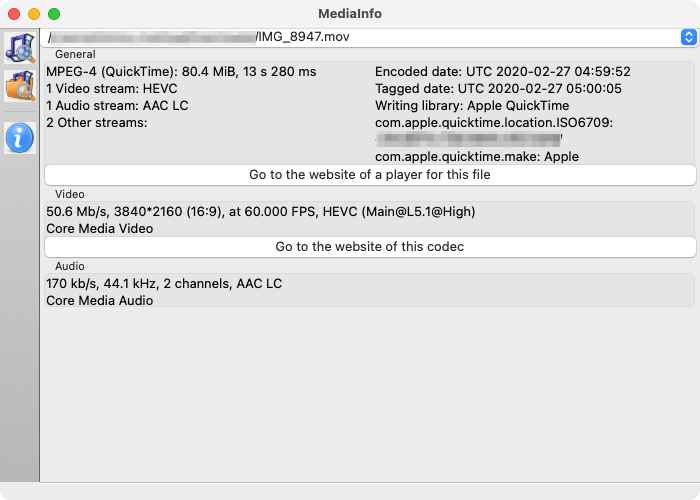Close the MediaInfo window

click(14, 14)
